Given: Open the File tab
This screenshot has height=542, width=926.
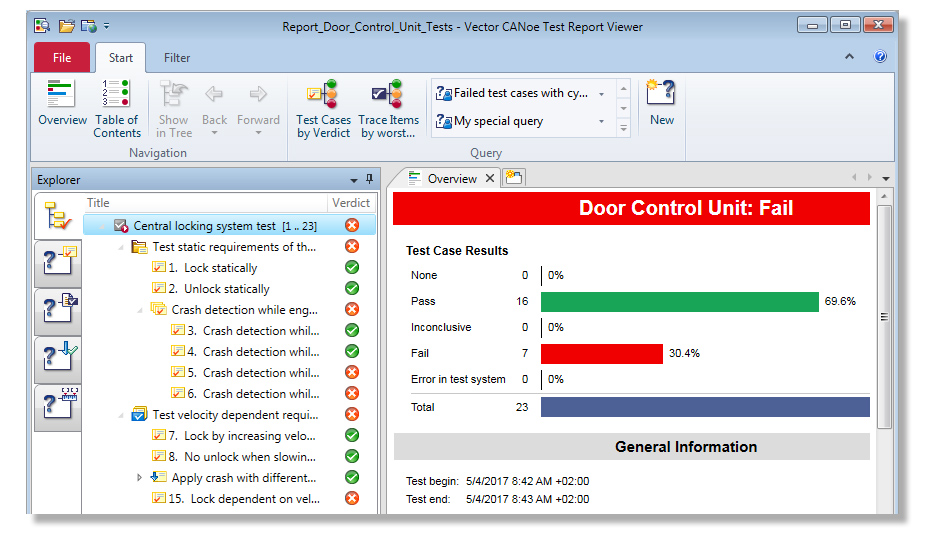Looking at the screenshot, I should (x=62, y=58).
